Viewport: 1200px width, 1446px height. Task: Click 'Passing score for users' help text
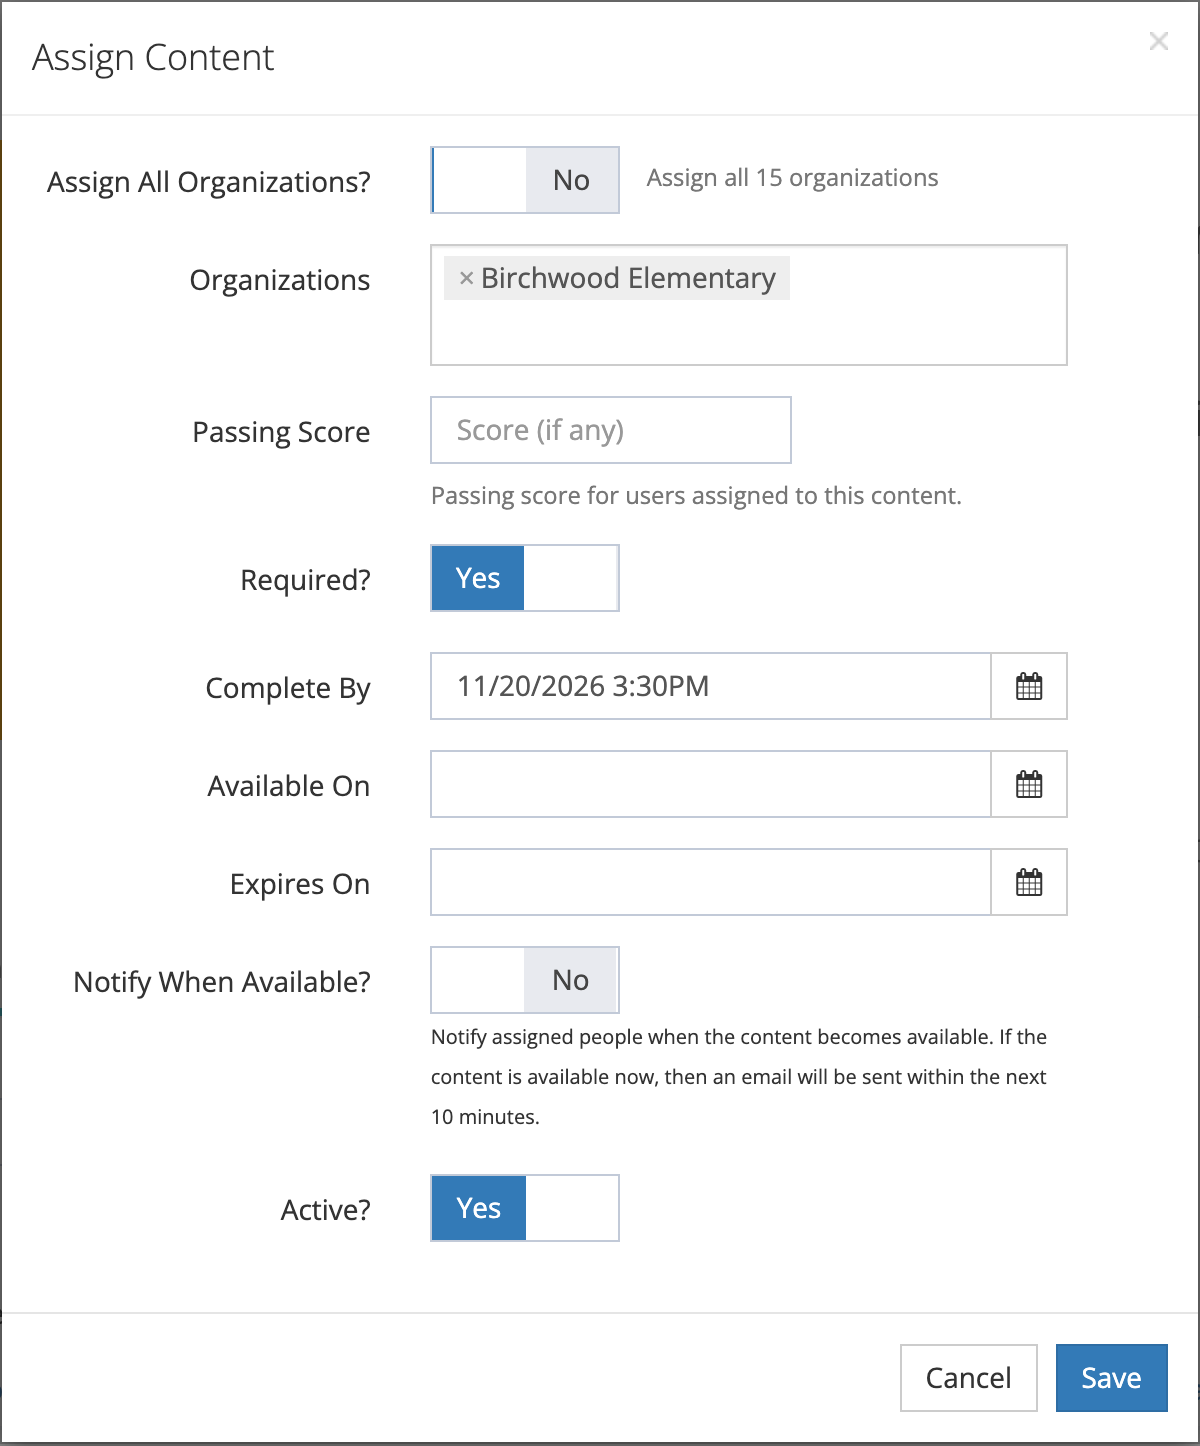click(x=696, y=496)
